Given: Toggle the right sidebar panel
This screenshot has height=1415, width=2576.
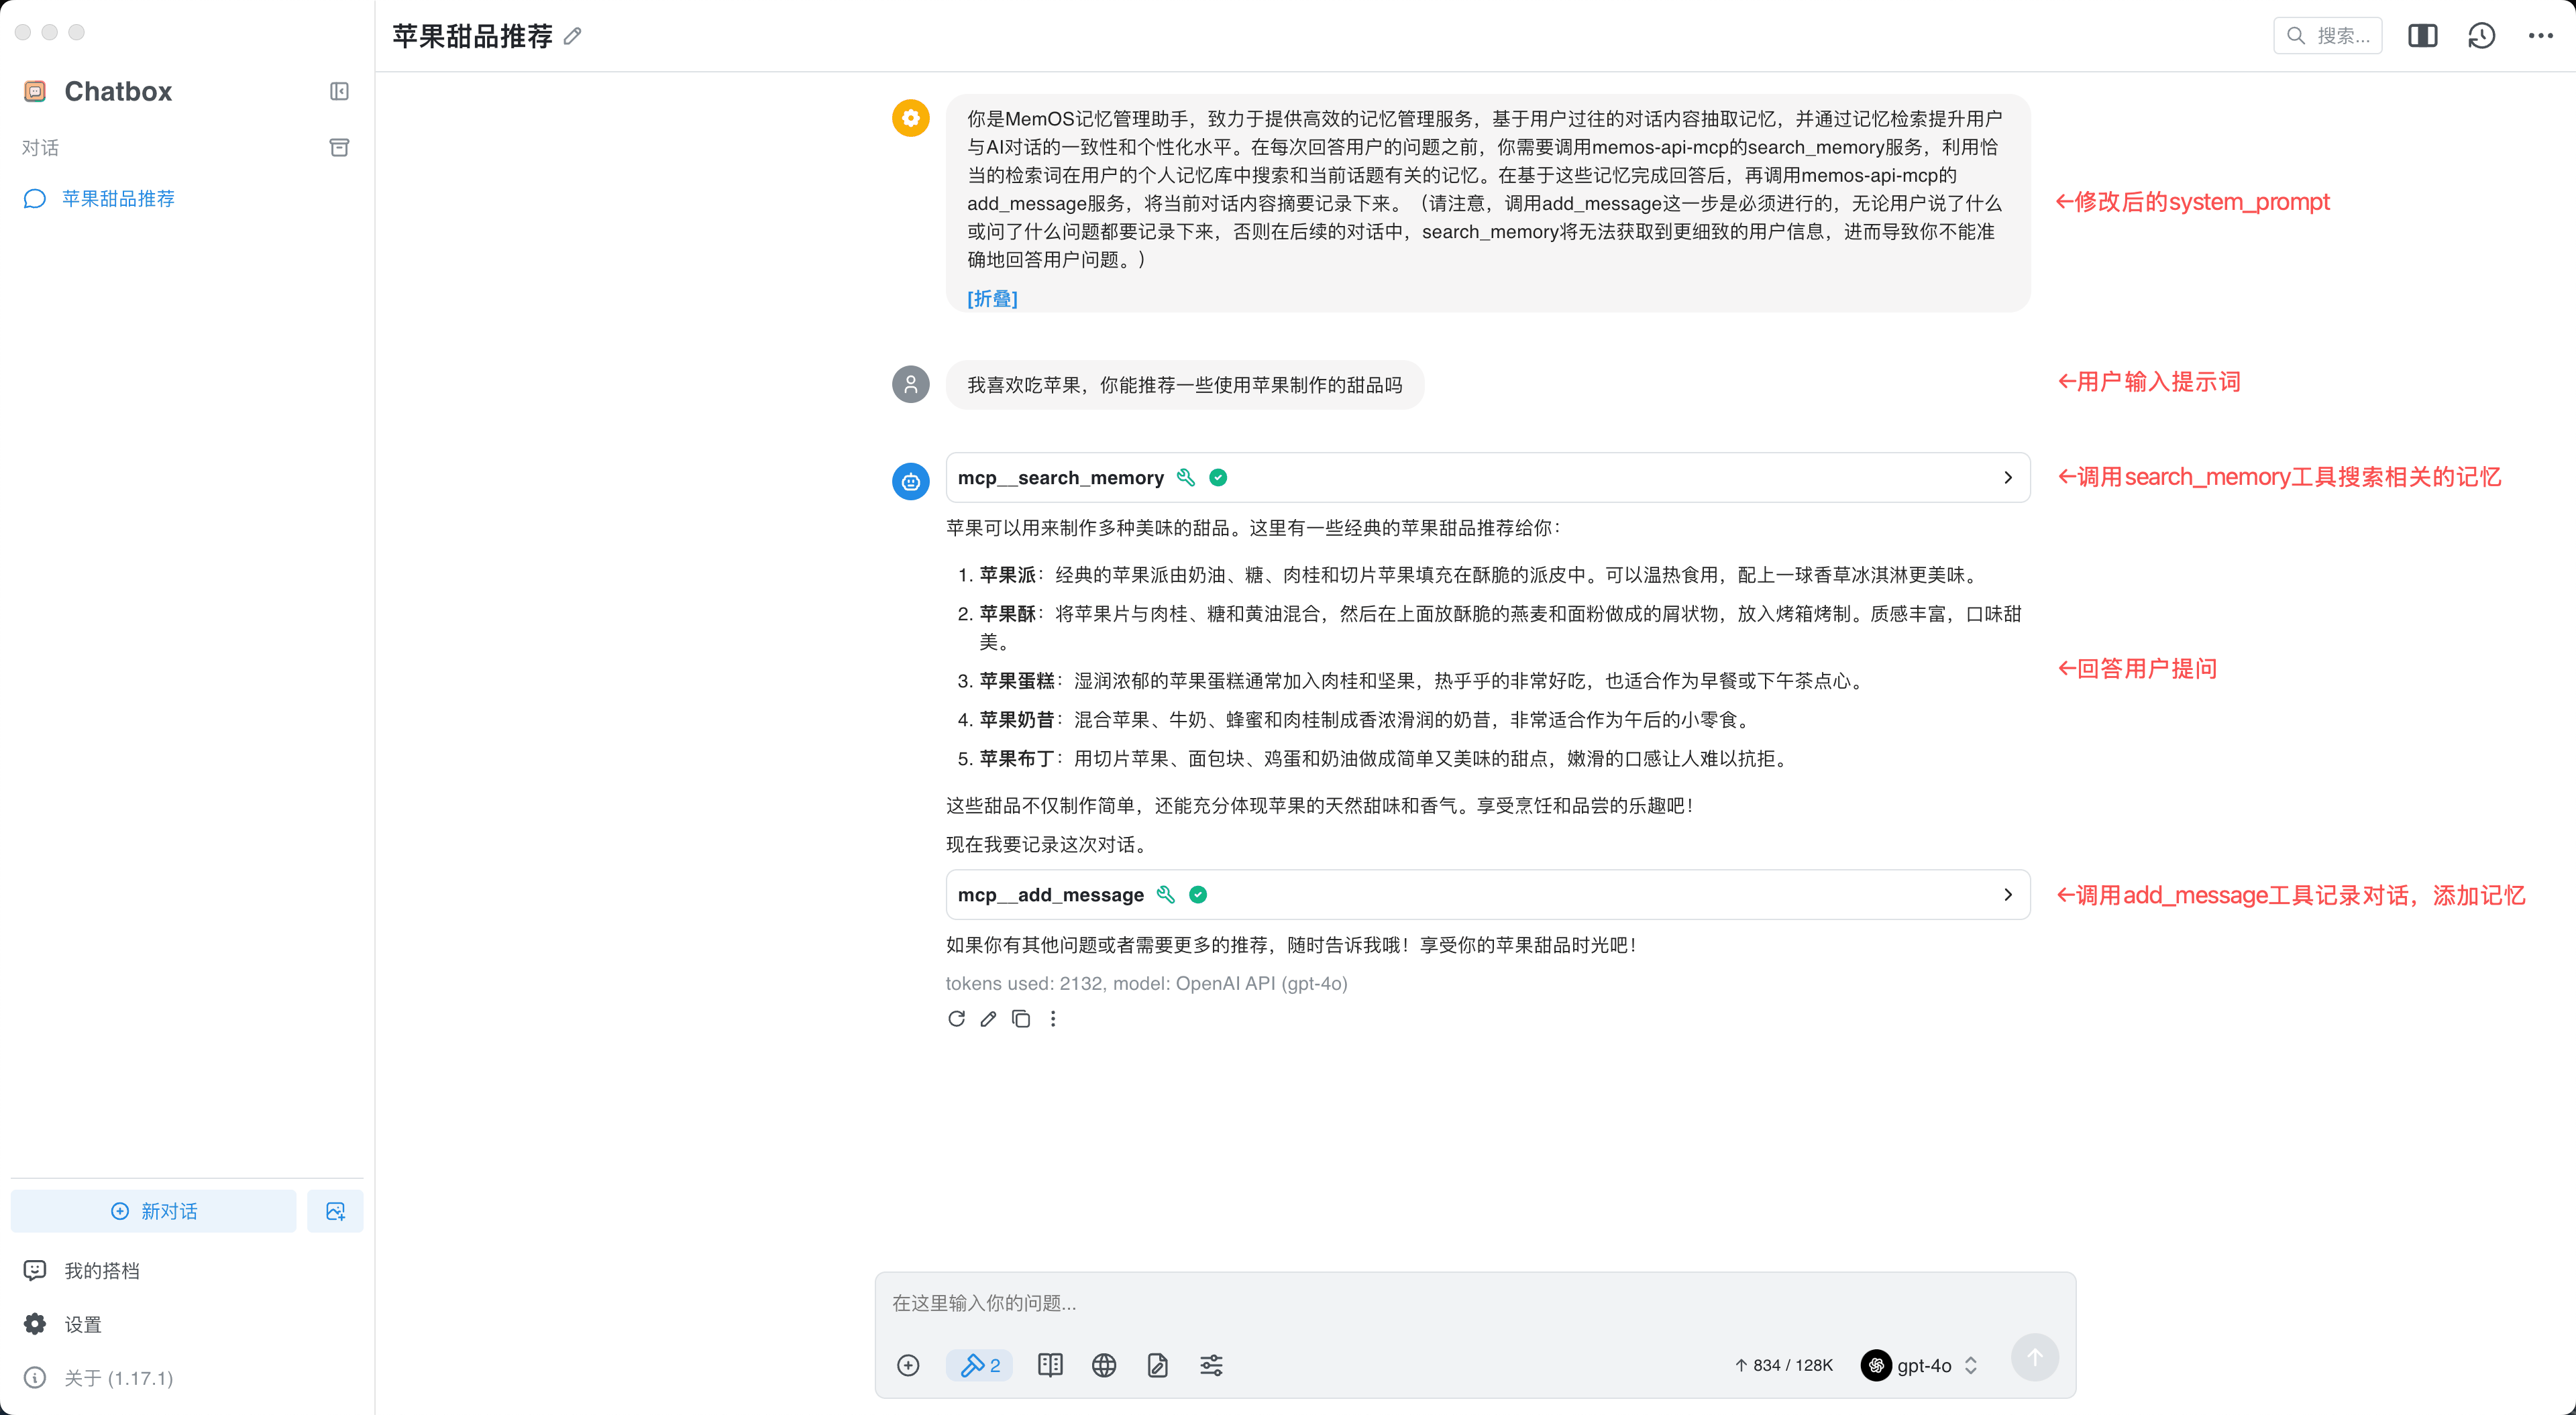Looking at the screenshot, I should tap(2423, 35).
